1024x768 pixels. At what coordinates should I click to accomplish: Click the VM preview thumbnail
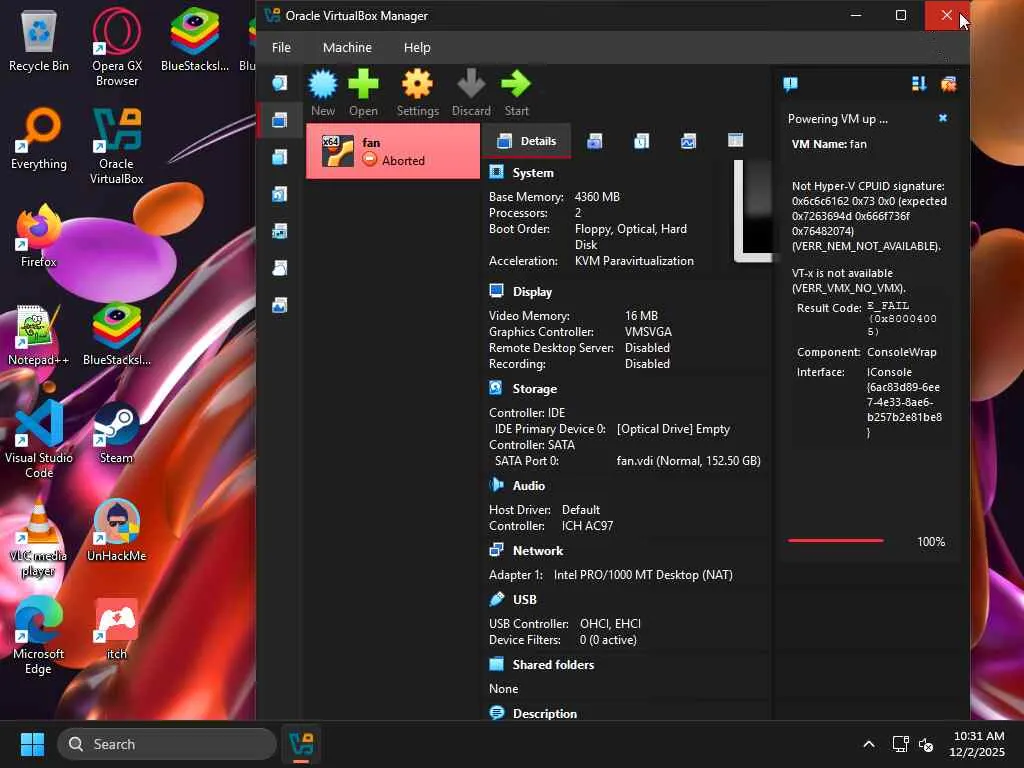tap(752, 211)
